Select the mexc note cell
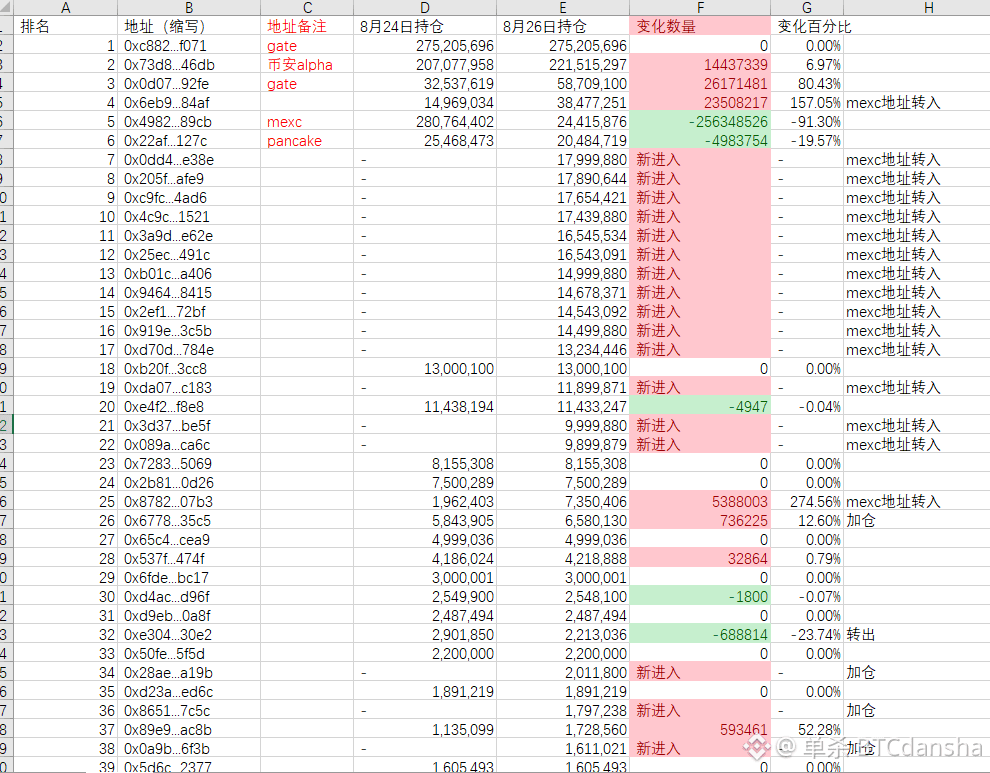990x773 pixels. coord(307,121)
